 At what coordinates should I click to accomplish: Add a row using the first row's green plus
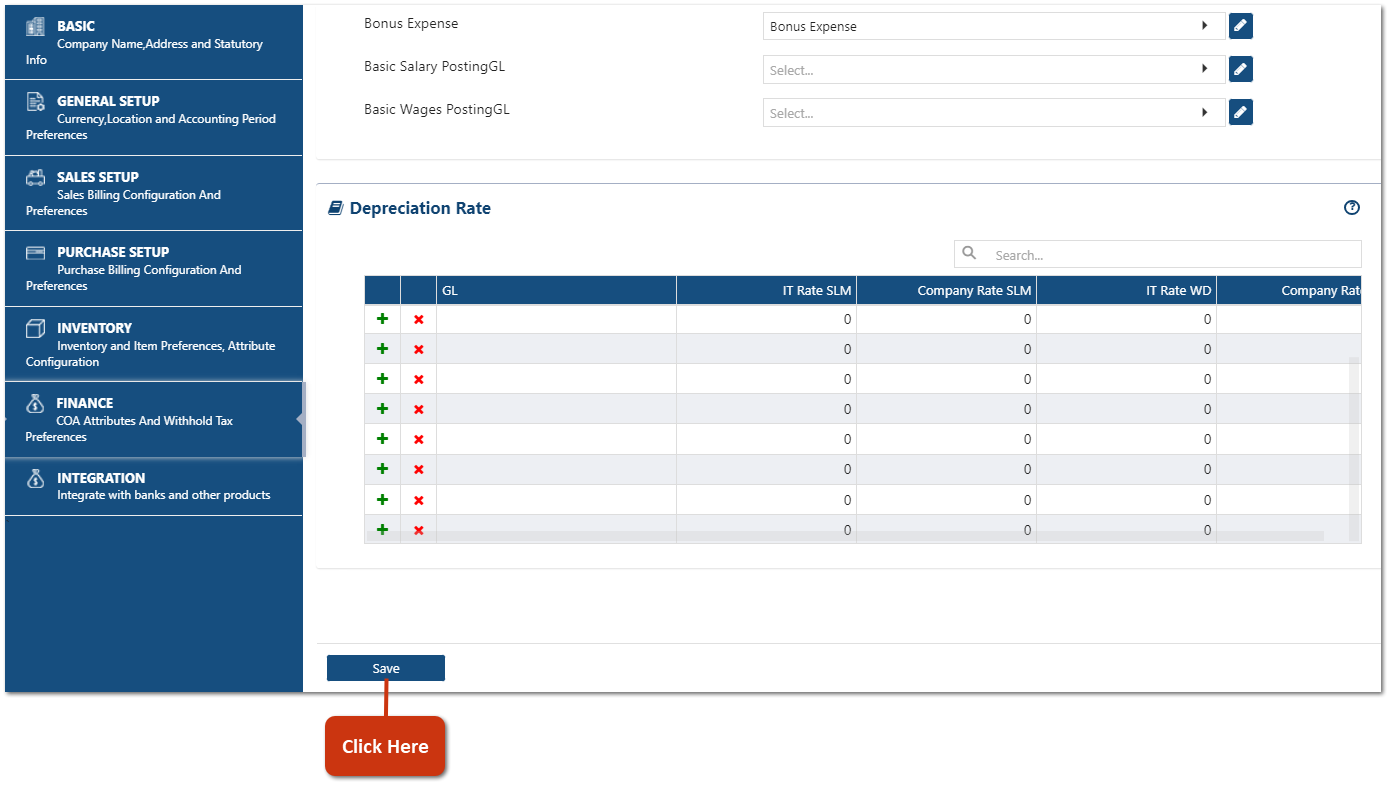(x=382, y=319)
